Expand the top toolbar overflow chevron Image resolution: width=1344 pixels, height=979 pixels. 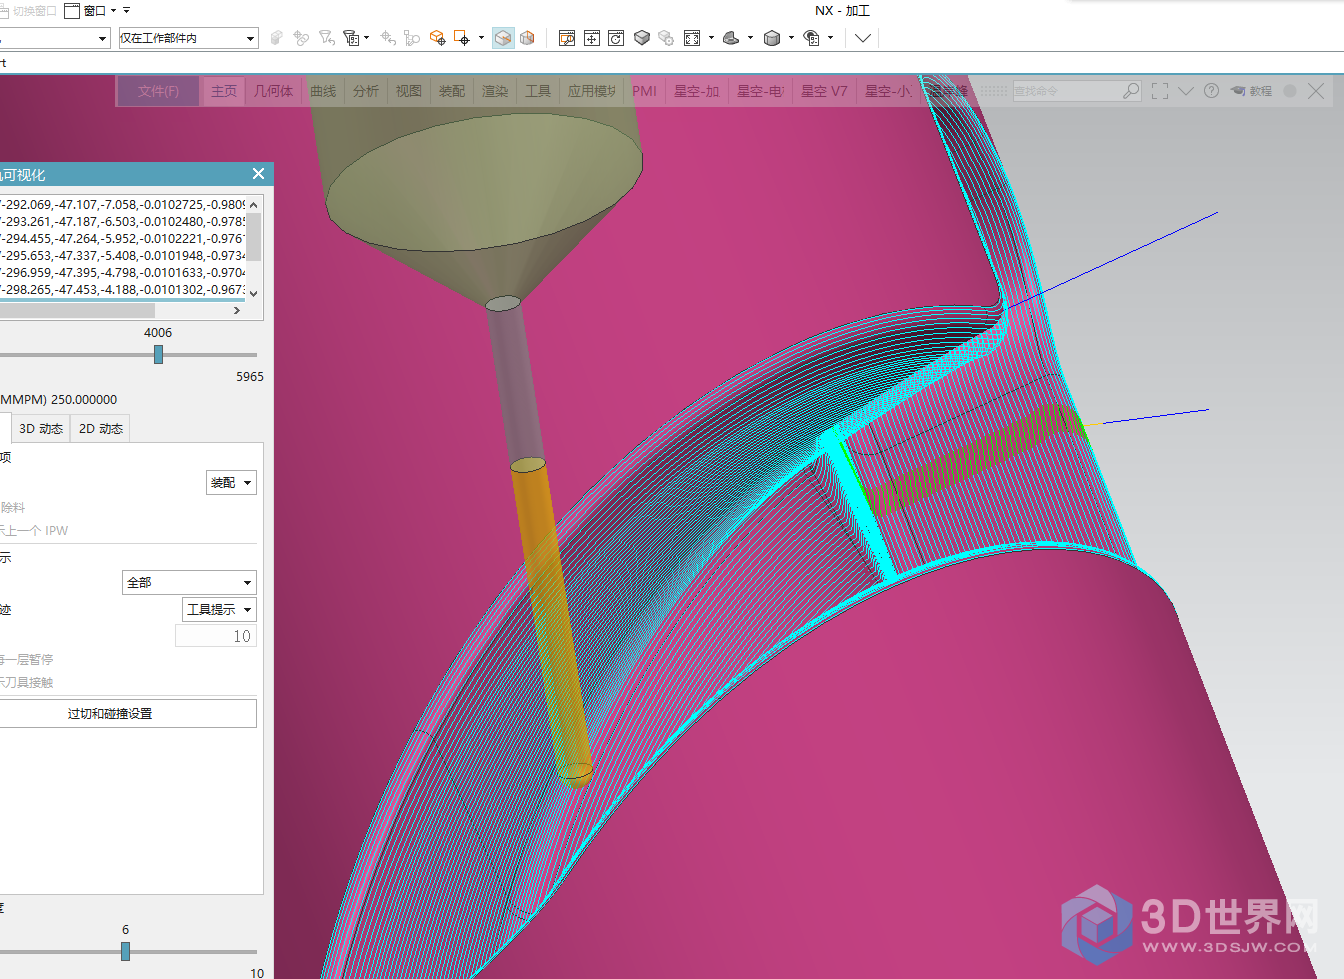[x=863, y=38]
